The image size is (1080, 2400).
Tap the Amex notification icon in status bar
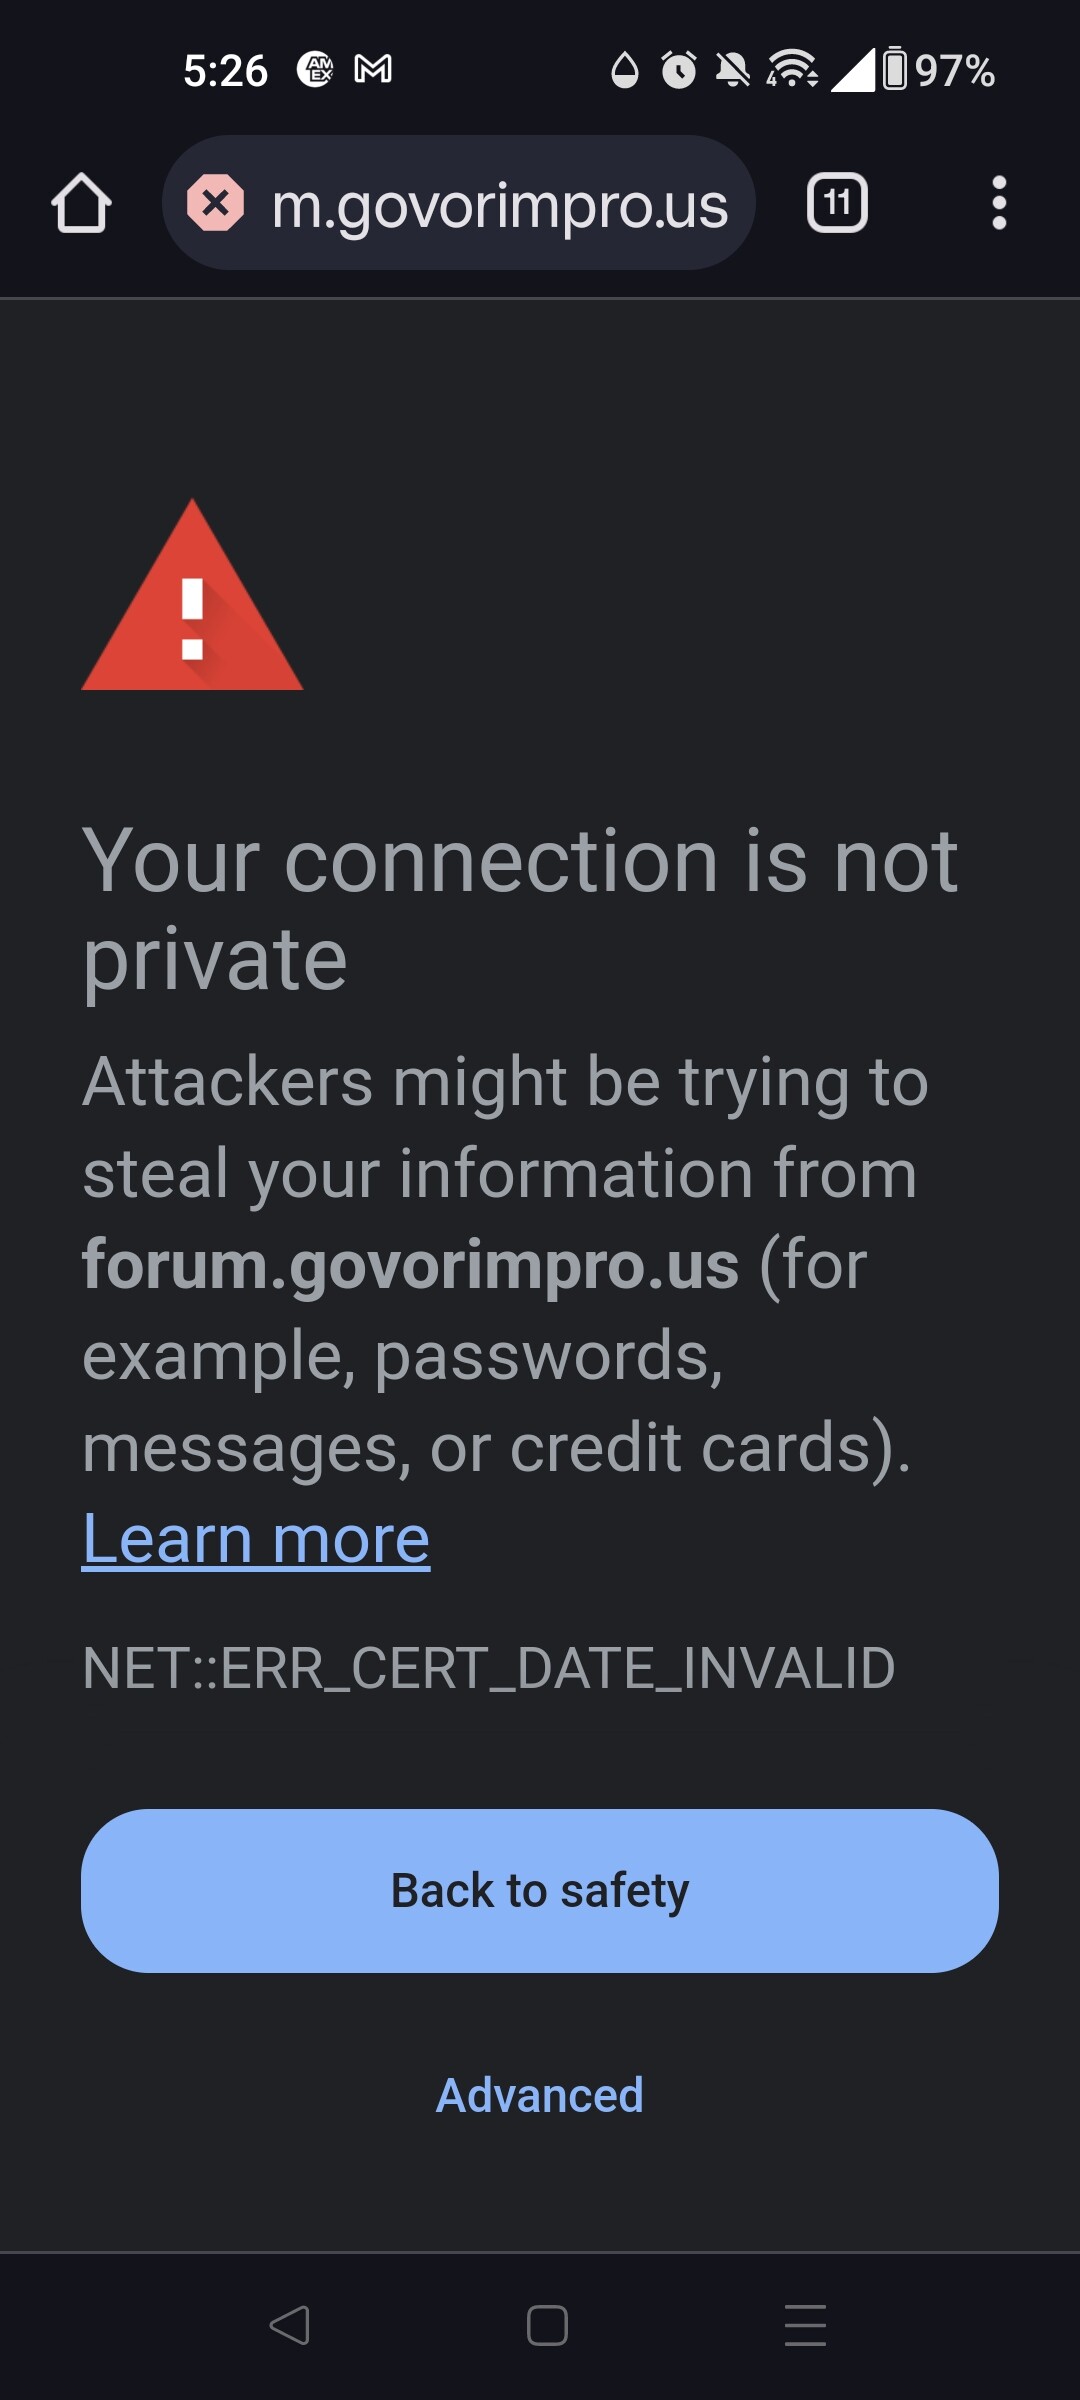click(315, 69)
